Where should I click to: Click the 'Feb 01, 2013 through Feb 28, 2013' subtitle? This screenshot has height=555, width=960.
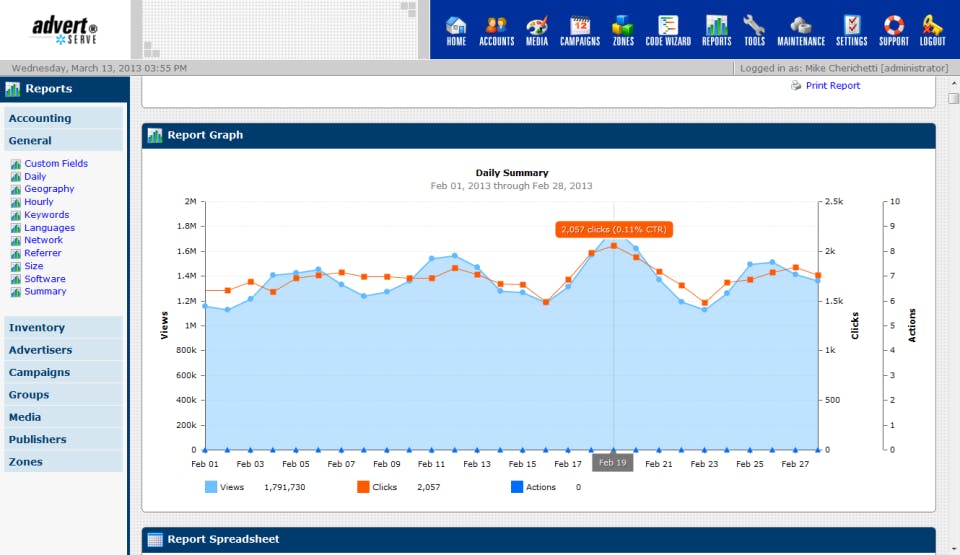point(511,186)
